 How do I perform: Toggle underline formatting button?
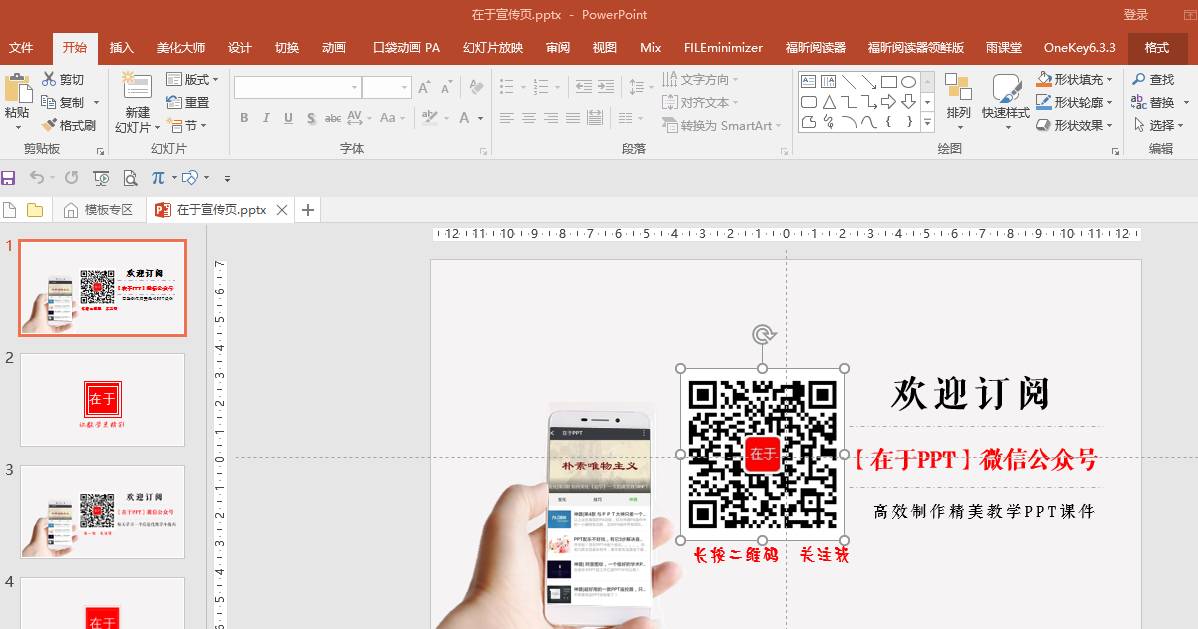click(288, 118)
